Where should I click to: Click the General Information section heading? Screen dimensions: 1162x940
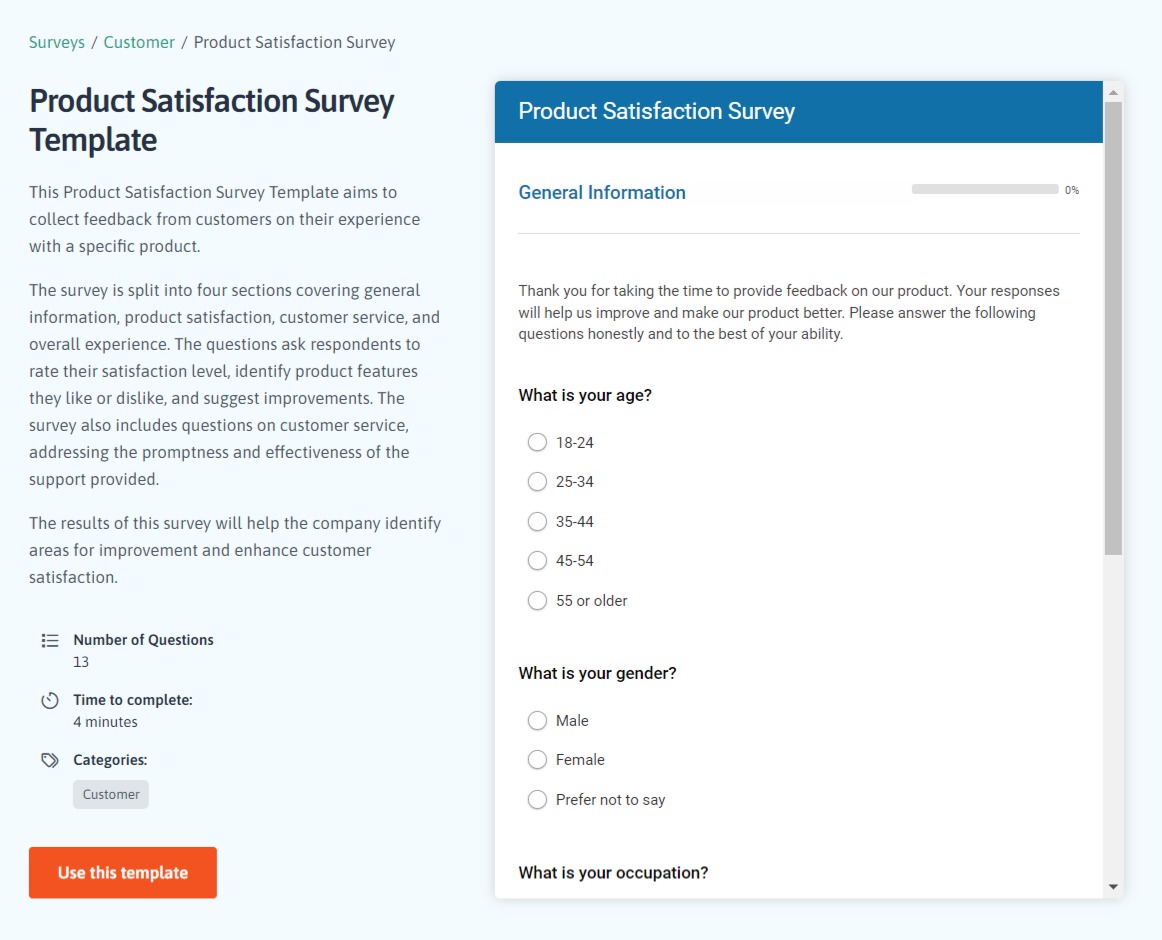pyautogui.click(x=601, y=192)
